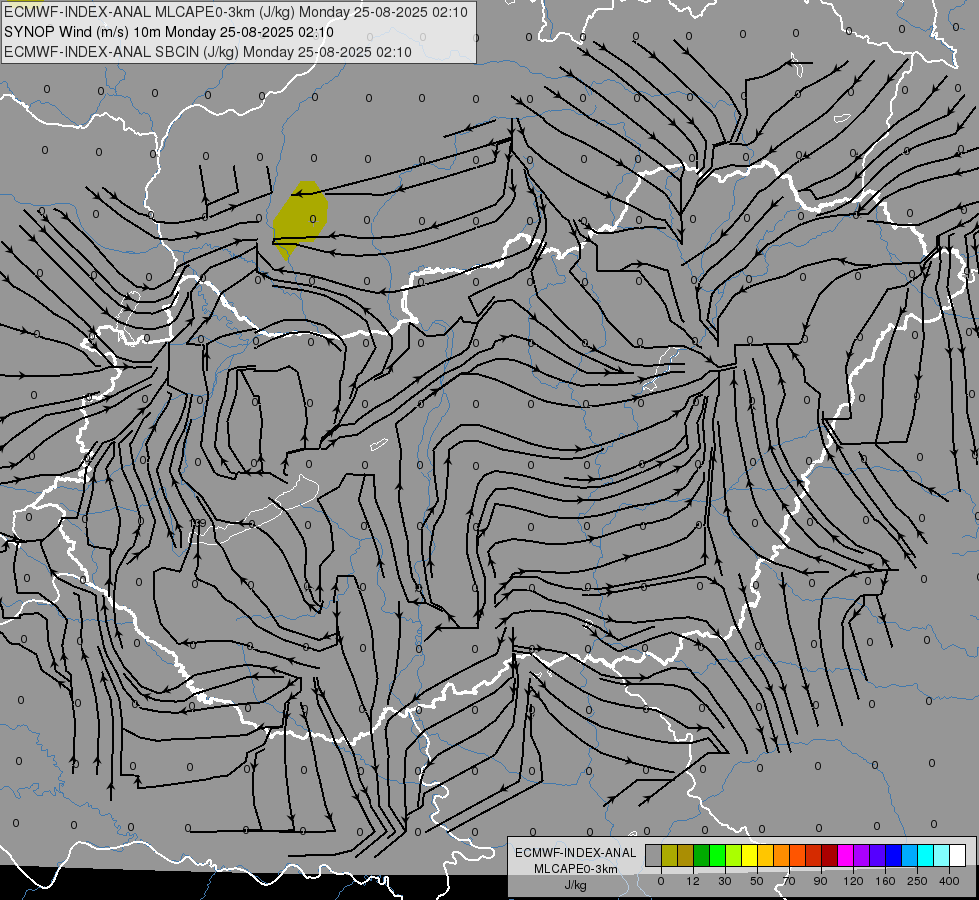Viewport: 979px width, 900px height.
Task: Click the legend value 160
Action: pos(885,881)
